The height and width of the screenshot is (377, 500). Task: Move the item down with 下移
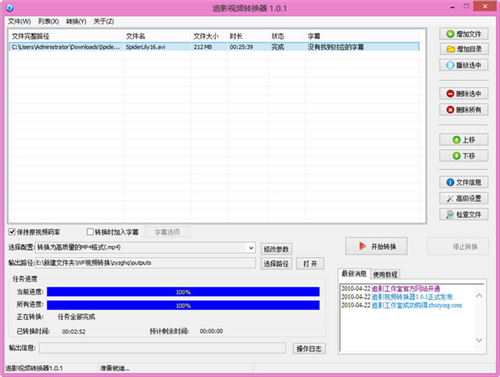464,156
